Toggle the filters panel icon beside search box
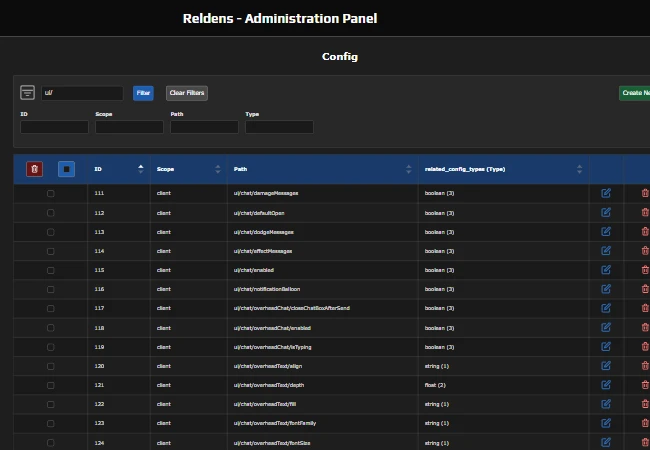The height and width of the screenshot is (450, 650). [x=27, y=92]
